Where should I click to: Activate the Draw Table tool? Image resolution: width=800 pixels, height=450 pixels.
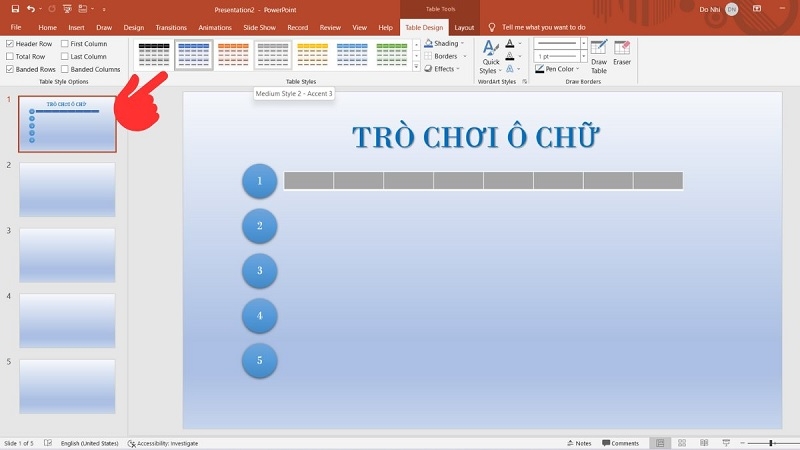(598, 57)
